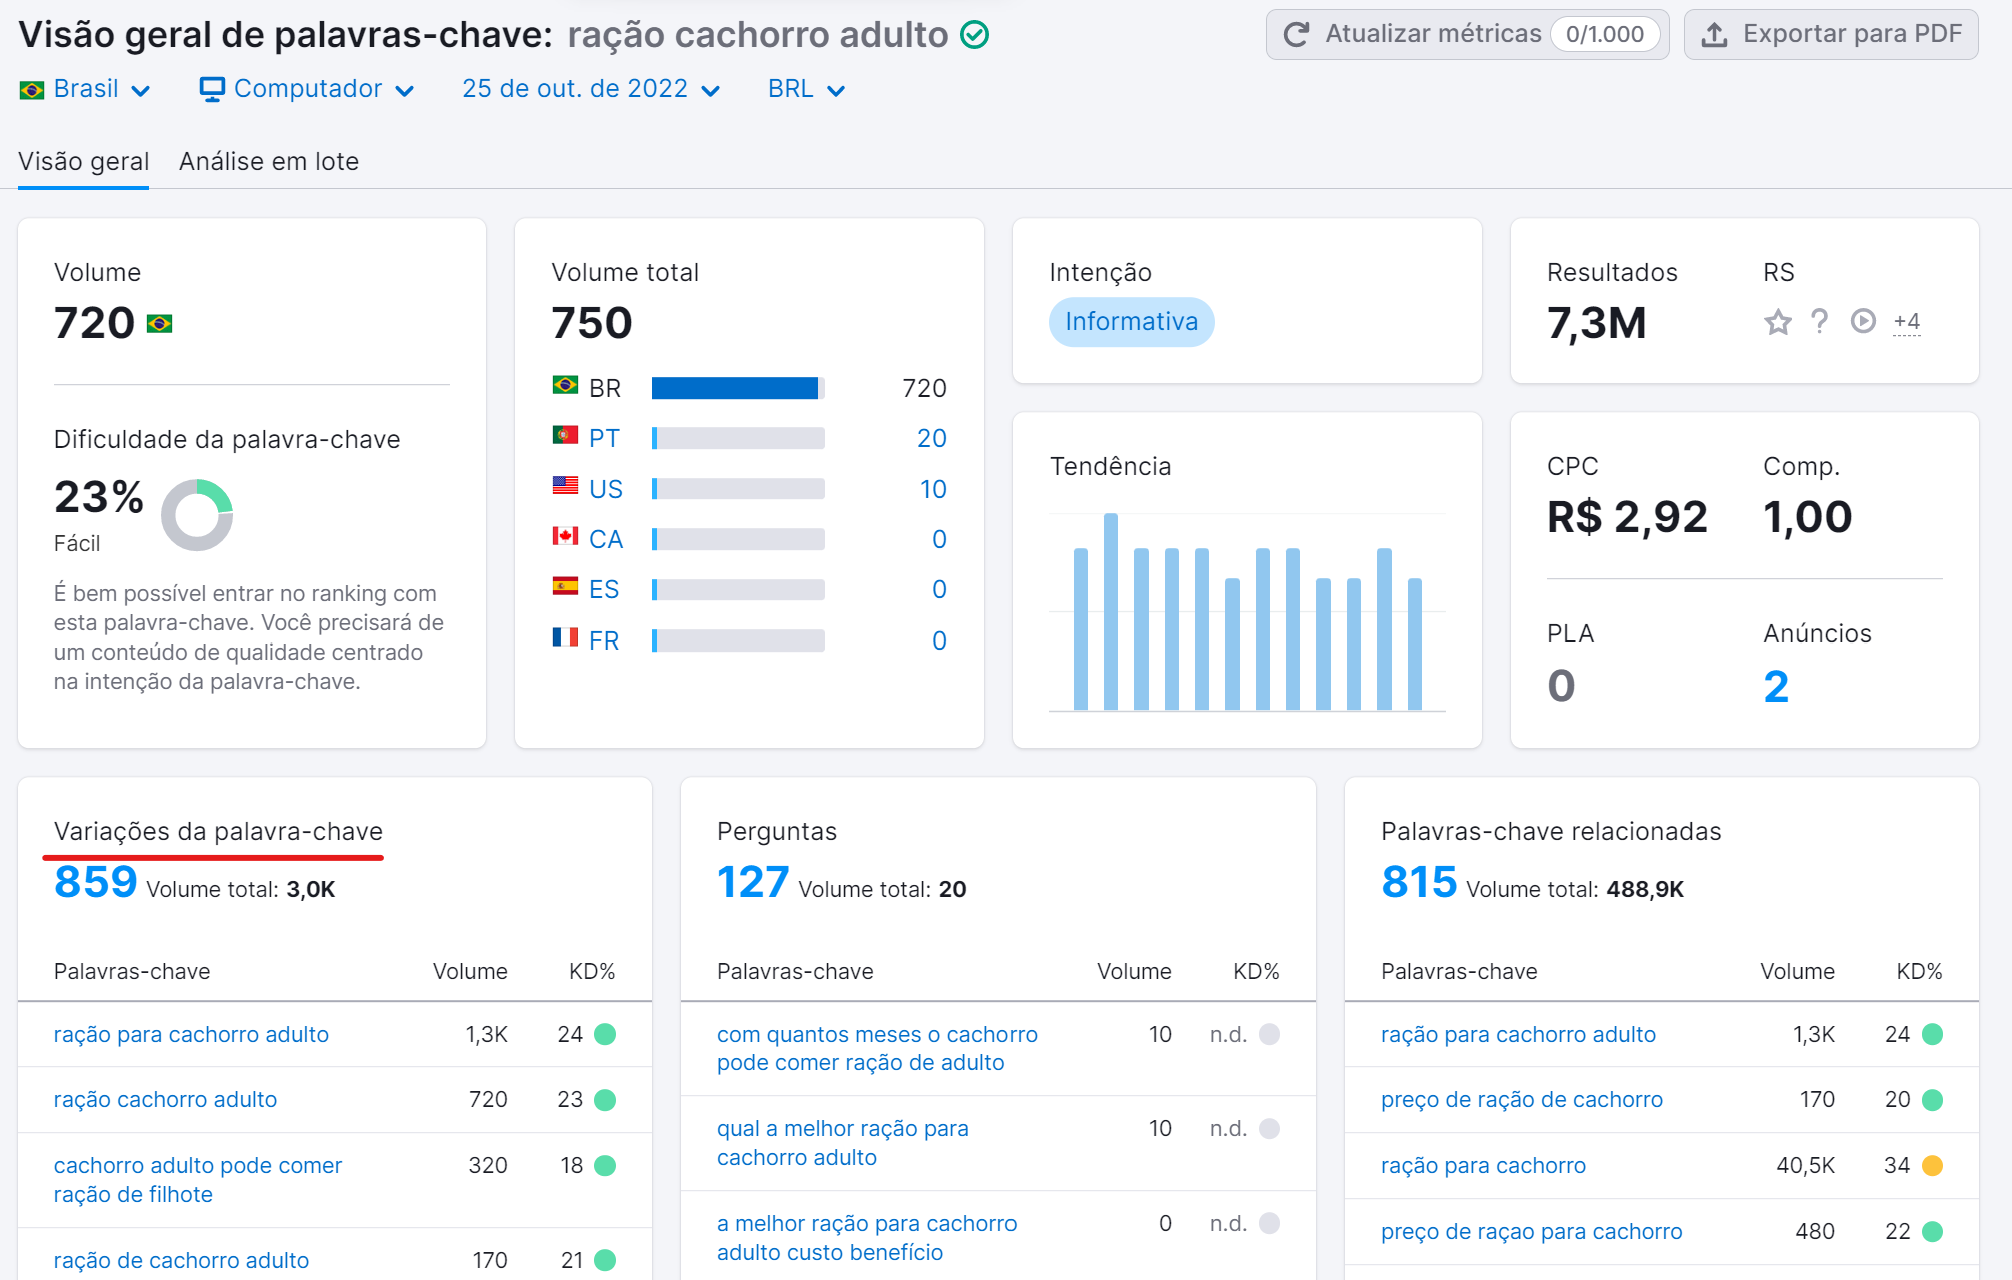Click the video play icon in the RS section
The width and height of the screenshot is (2012, 1280).
coord(1862,322)
